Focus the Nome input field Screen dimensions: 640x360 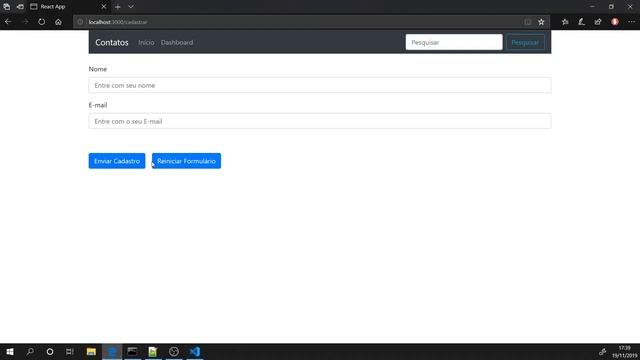320,85
